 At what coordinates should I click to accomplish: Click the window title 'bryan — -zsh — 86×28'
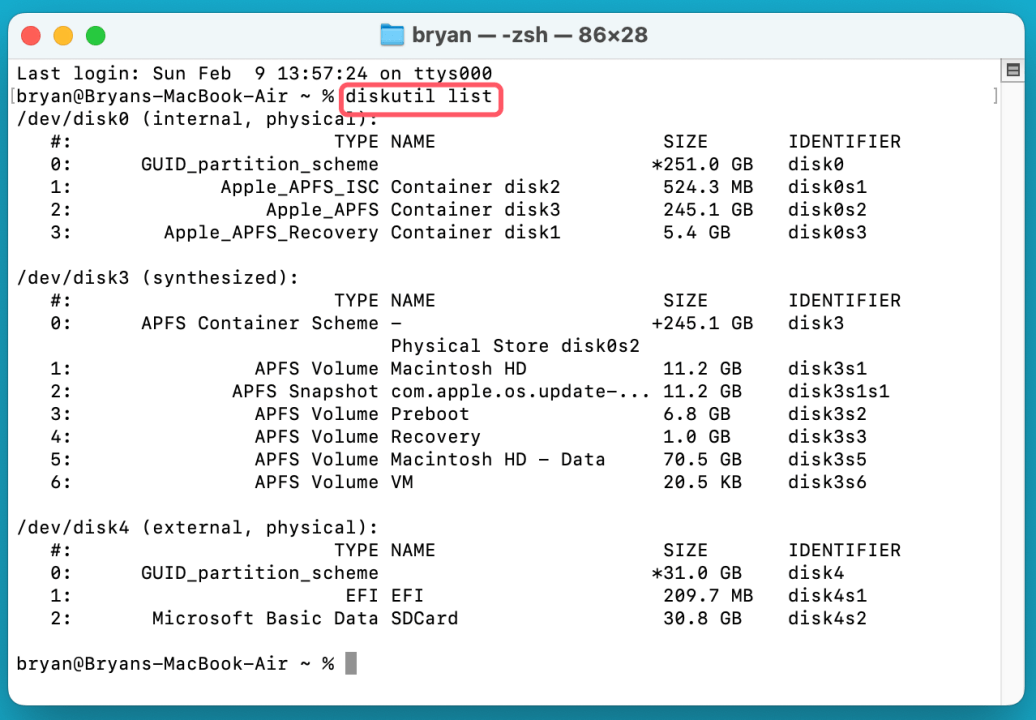pyautogui.click(x=529, y=35)
